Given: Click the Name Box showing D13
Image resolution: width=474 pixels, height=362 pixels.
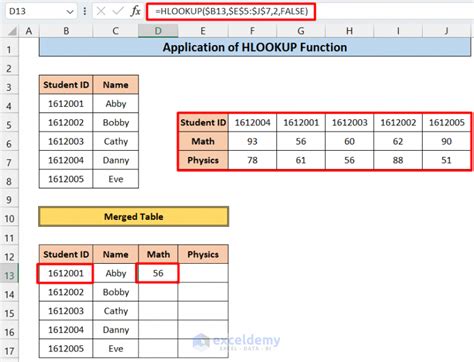Looking at the screenshot, I should coord(40,11).
